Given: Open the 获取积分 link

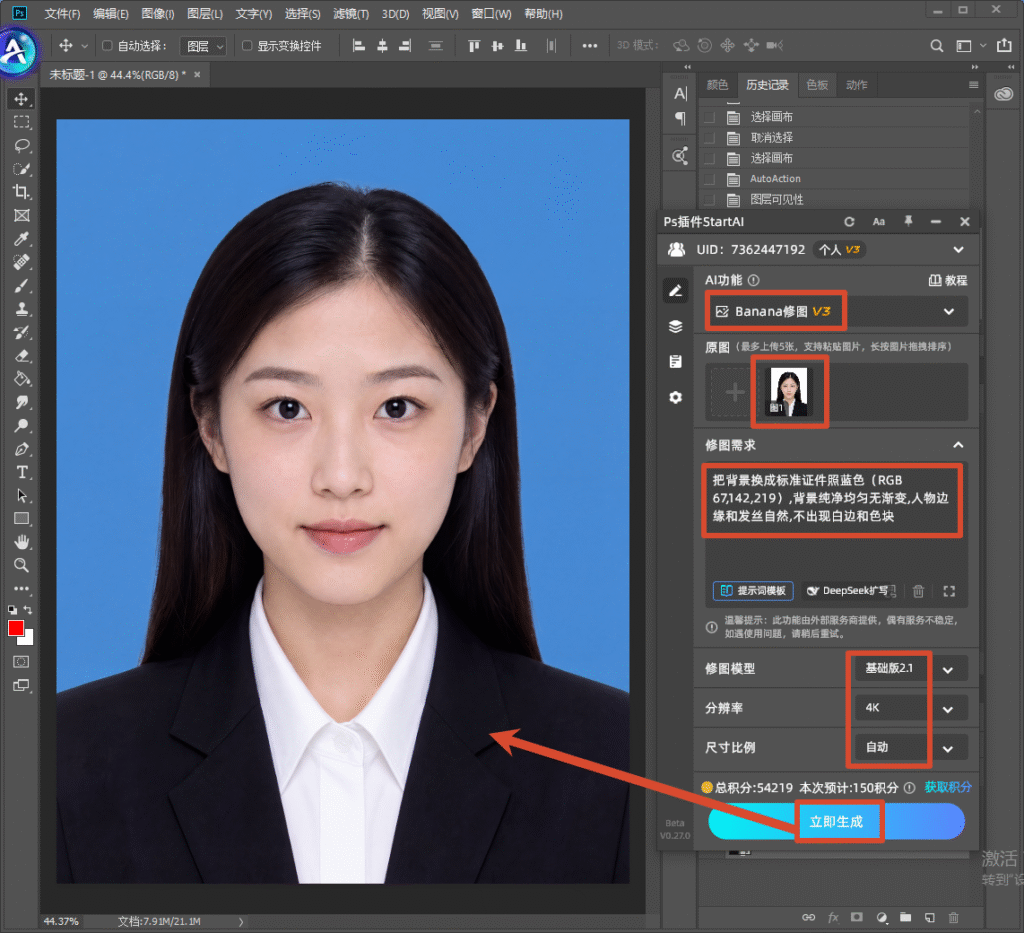Looking at the screenshot, I should [x=948, y=787].
